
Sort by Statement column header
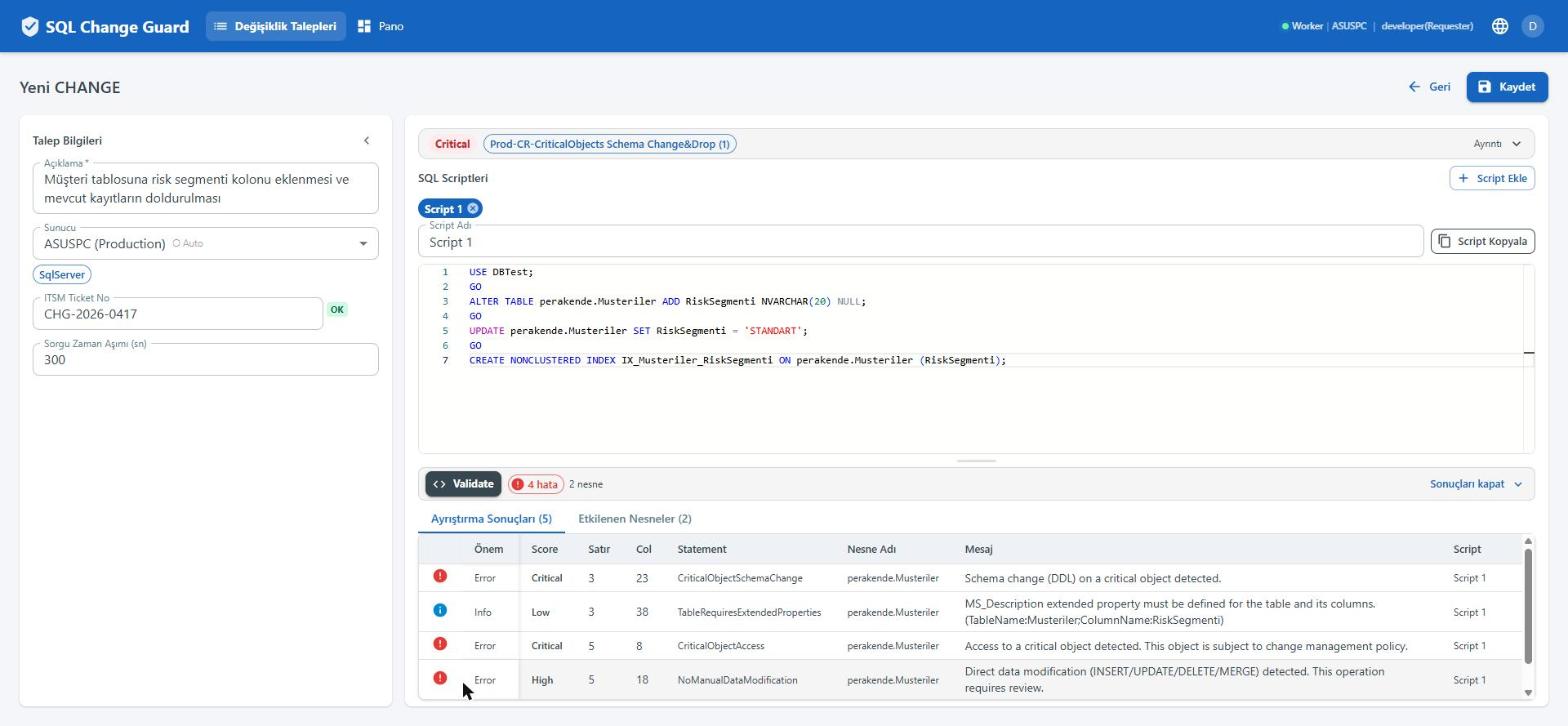pos(702,549)
